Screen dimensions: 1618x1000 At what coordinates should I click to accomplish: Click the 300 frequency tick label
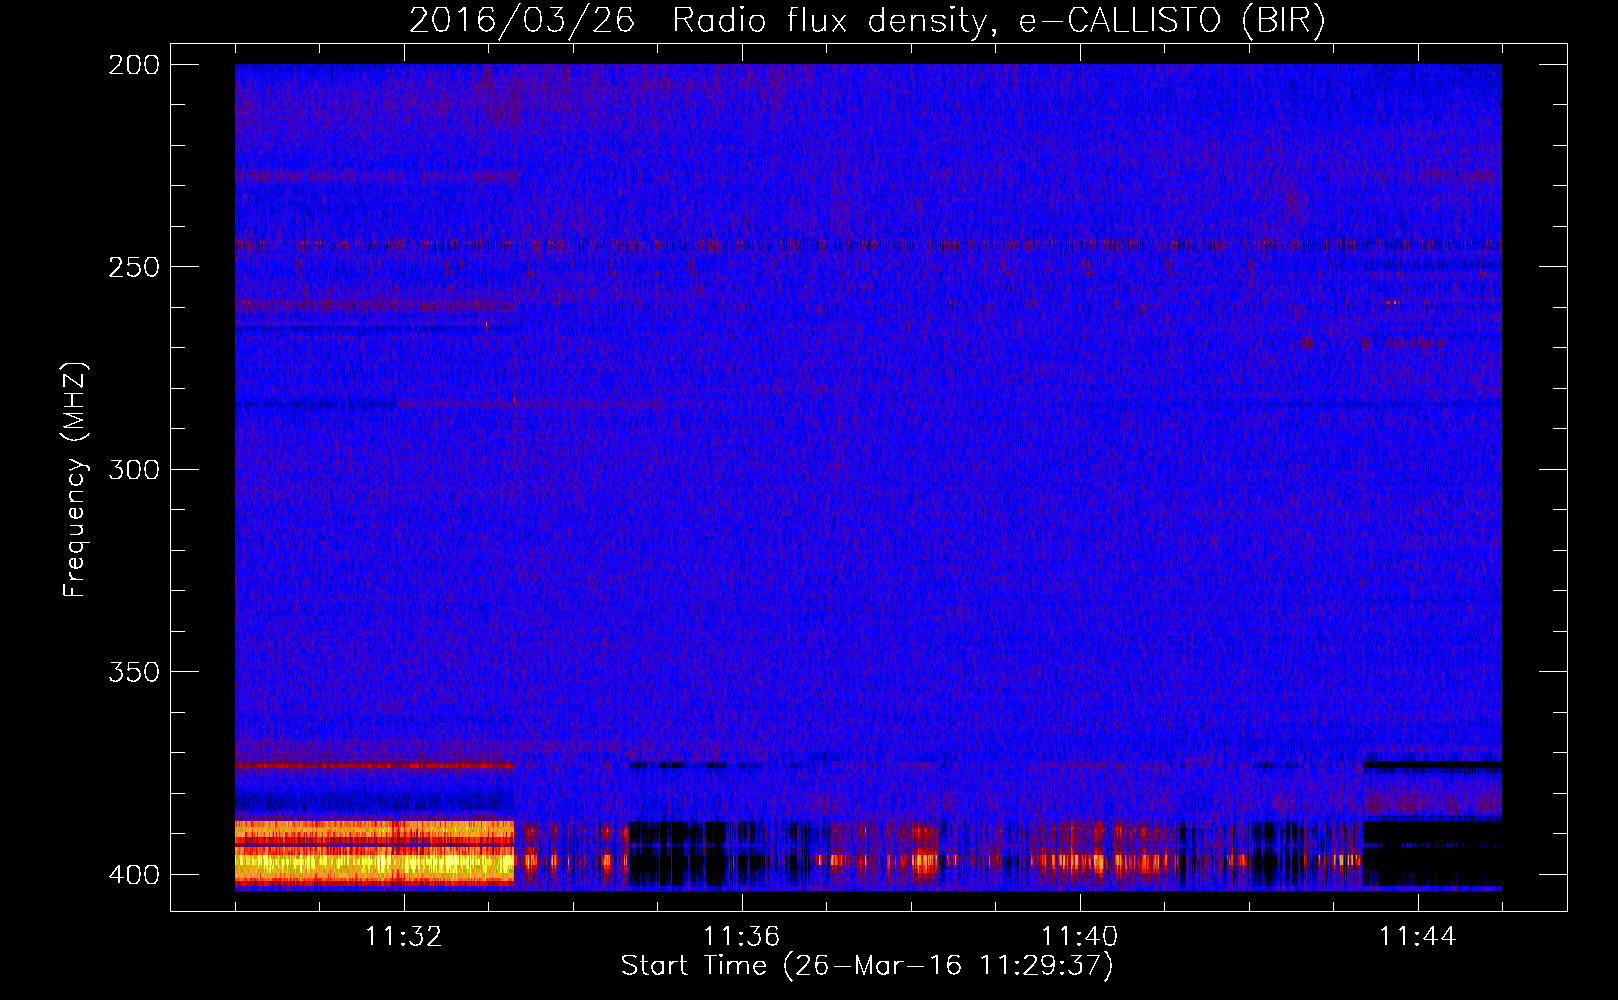click(x=134, y=469)
